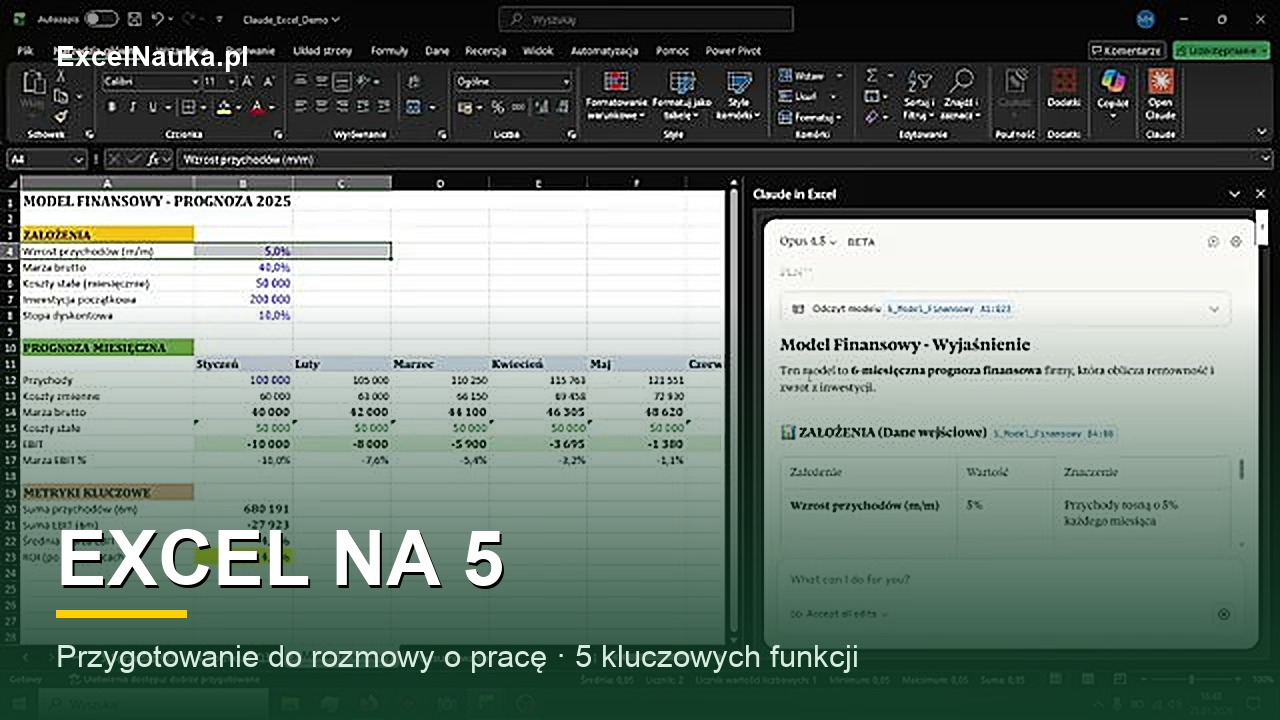
Task: Toggle Wrap Text
Action: (x=414, y=81)
